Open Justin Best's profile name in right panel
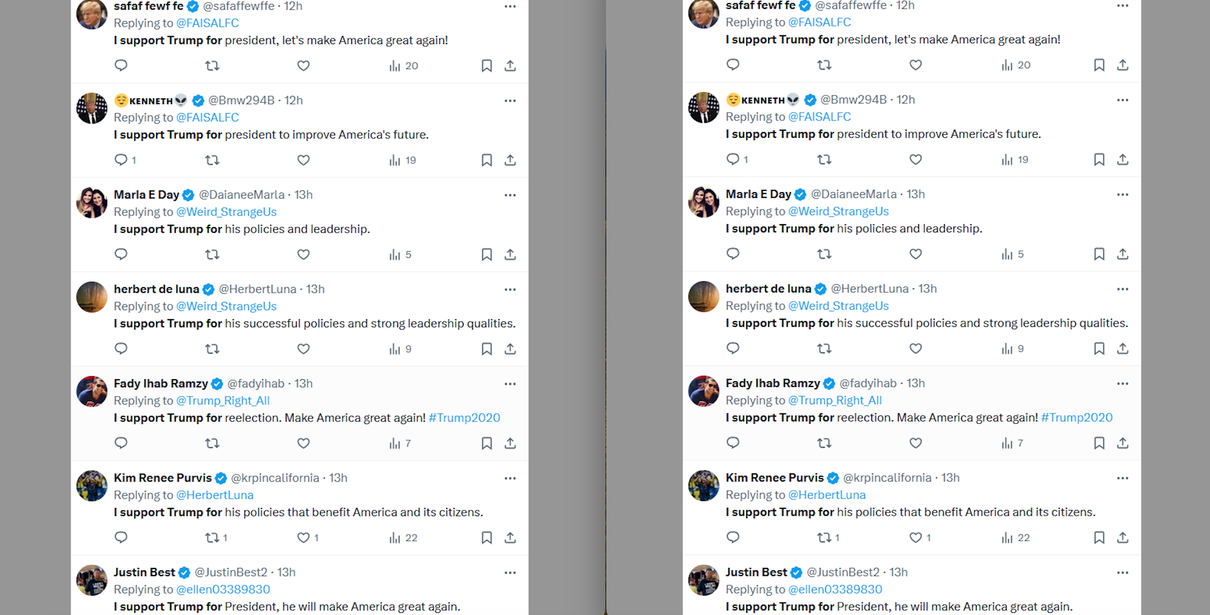Screen dimensions: 1210x615 [757, 572]
